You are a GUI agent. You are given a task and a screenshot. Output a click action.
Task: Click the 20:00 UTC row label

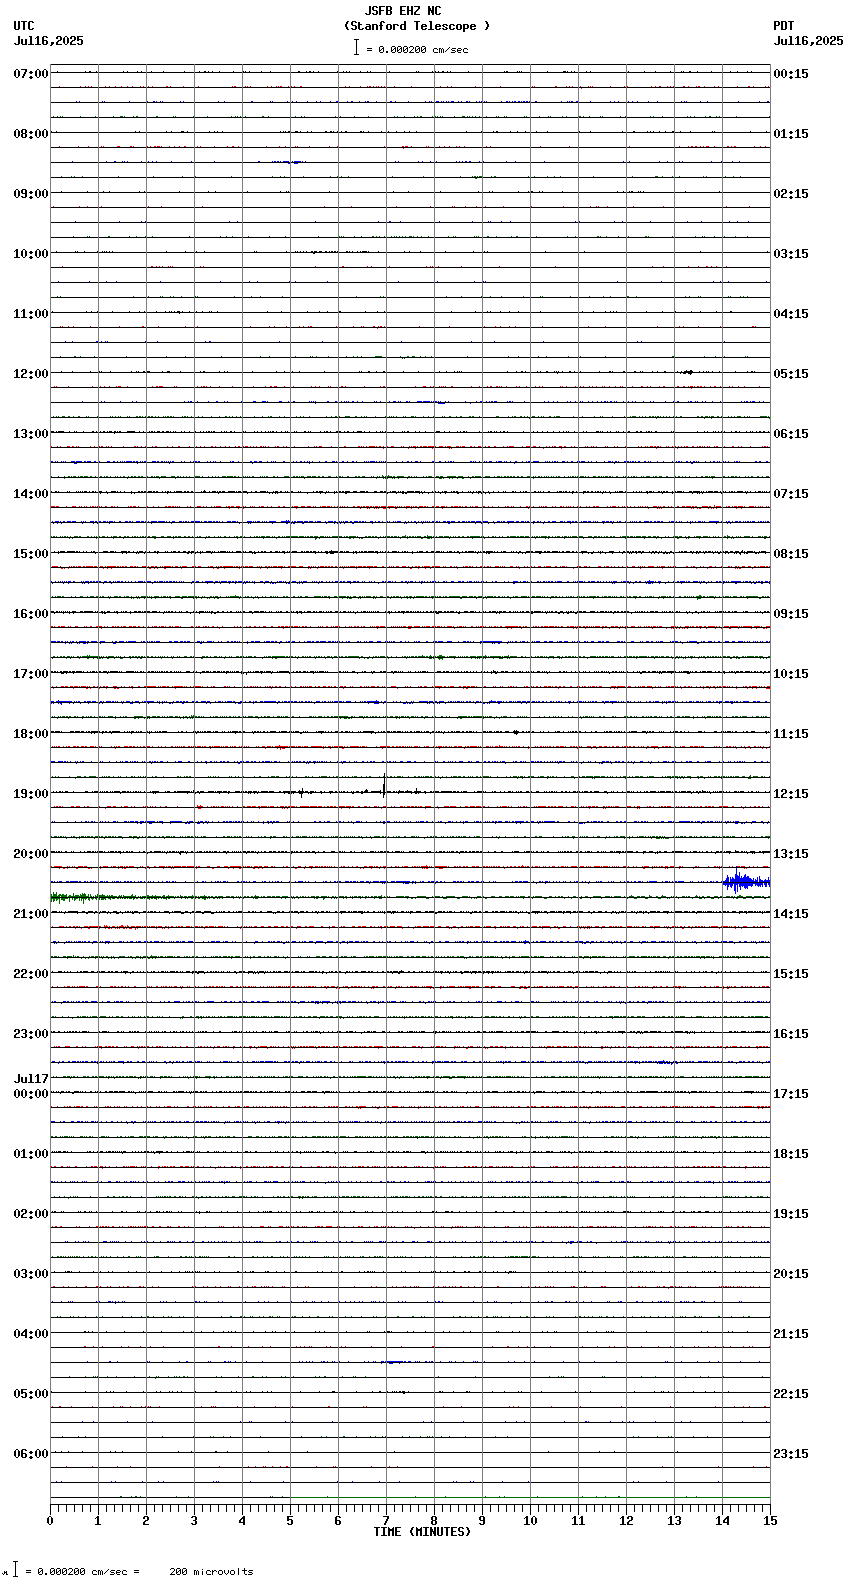[31, 854]
